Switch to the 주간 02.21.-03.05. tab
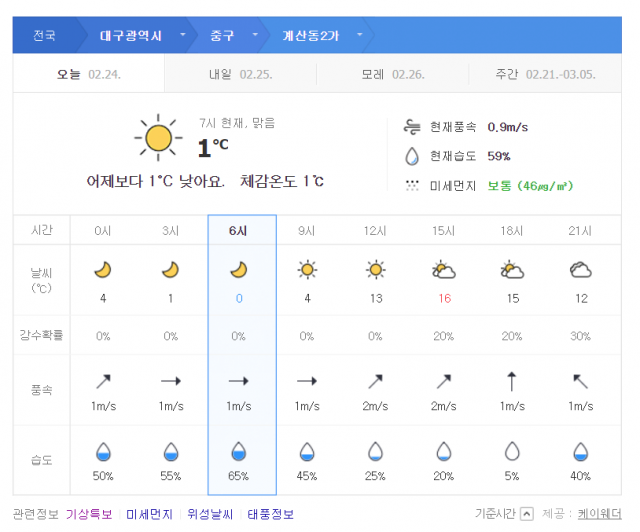Viewport: 640px width, 532px height. pyautogui.click(x=545, y=74)
